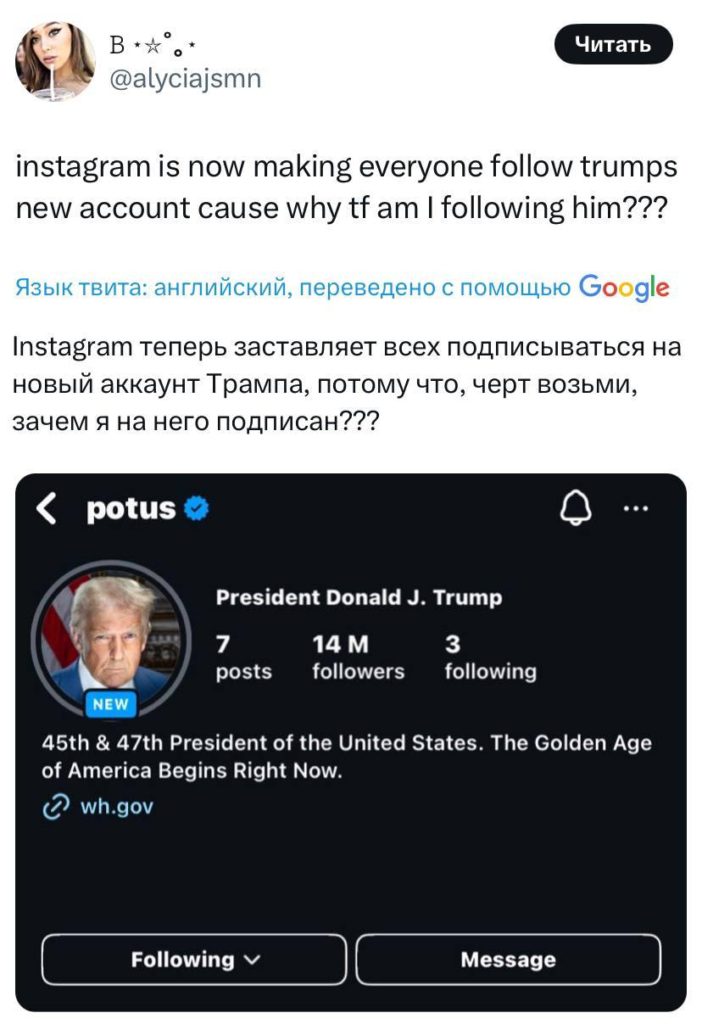Click the blue verified badge next to potus
Image resolution: width=702 pixels, height=1024 pixels.
pyautogui.click(x=198, y=509)
